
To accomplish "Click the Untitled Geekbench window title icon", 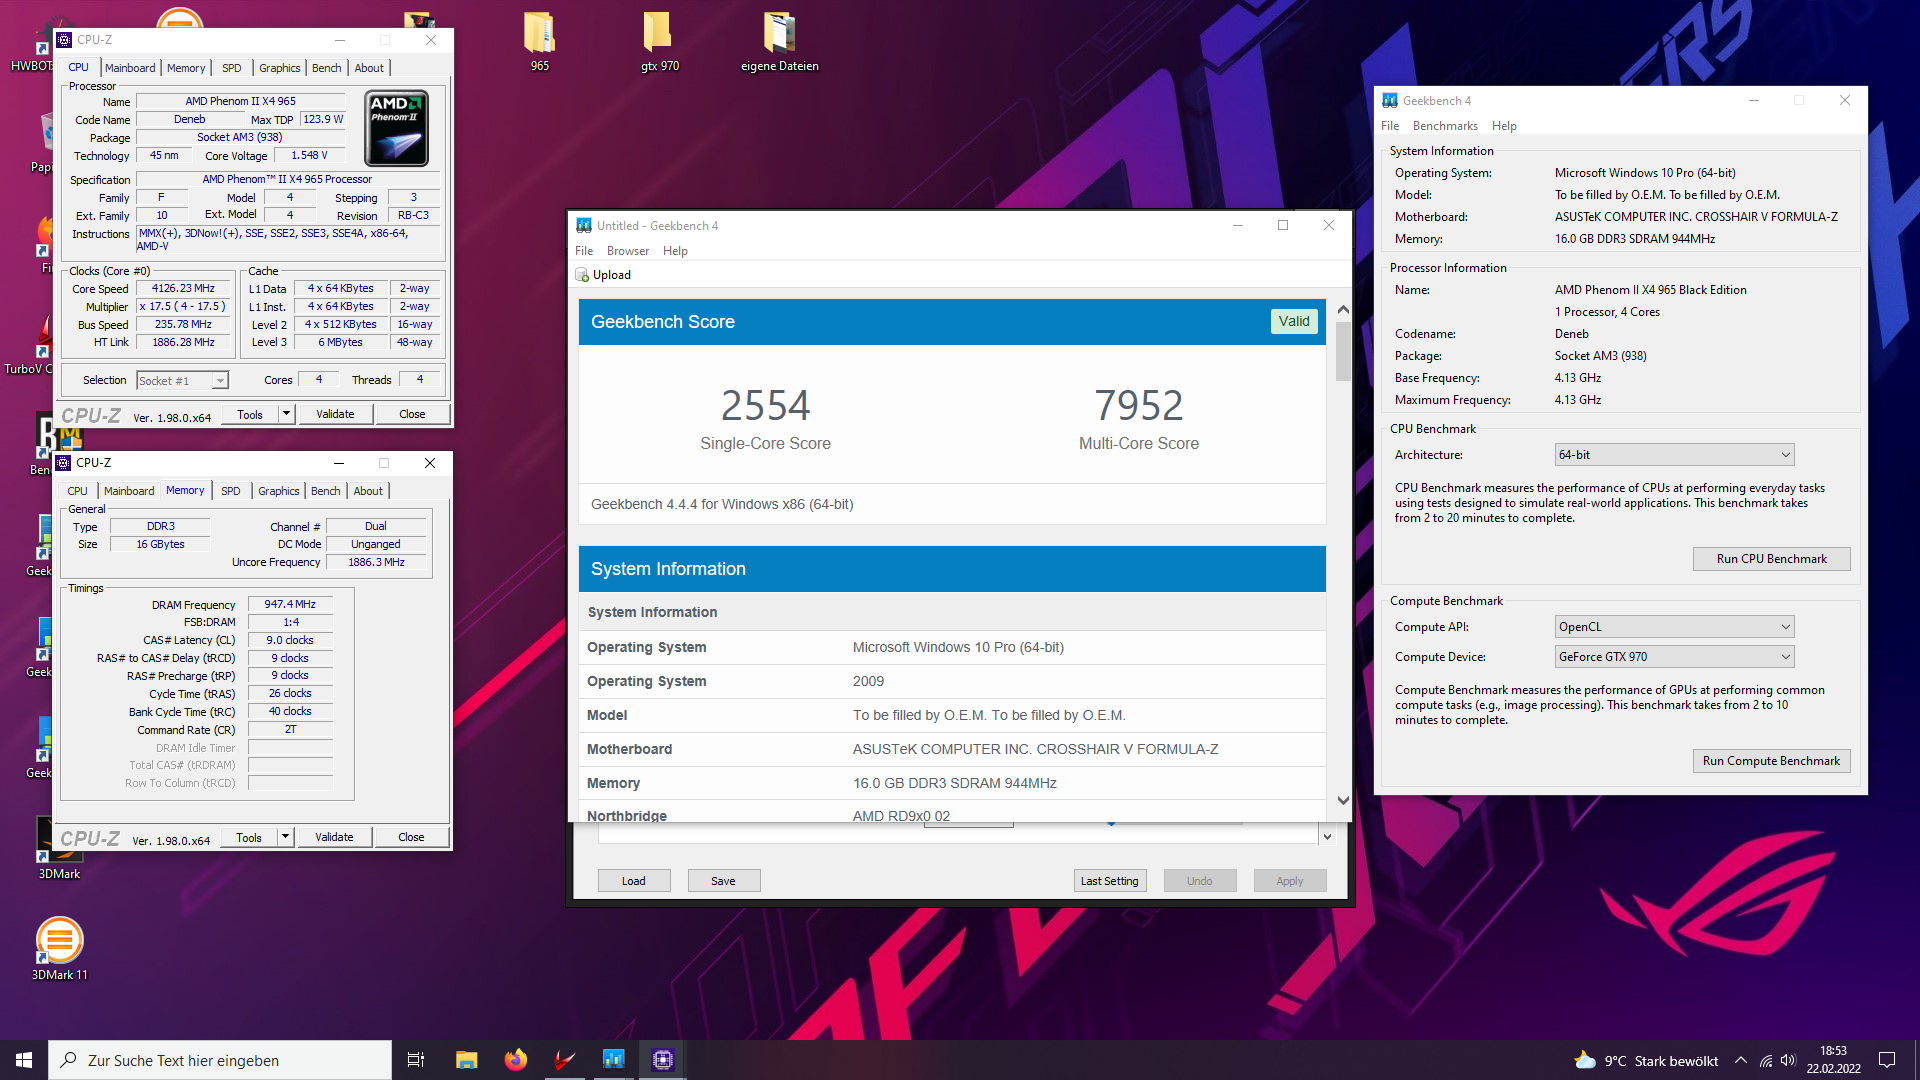I will pyautogui.click(x=584, y=226).
